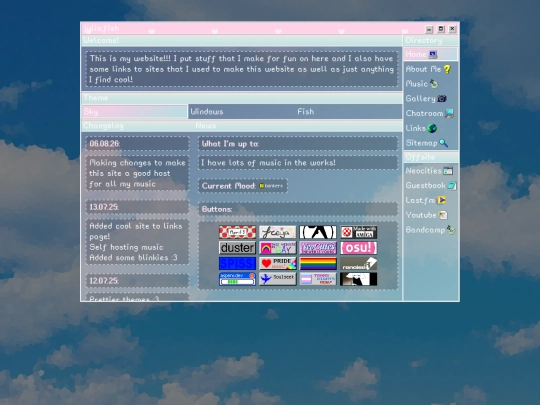Visit the Youtube offsite link
Image resolution: width=540 pixels, height=405 pixels.
coord(426,215)
